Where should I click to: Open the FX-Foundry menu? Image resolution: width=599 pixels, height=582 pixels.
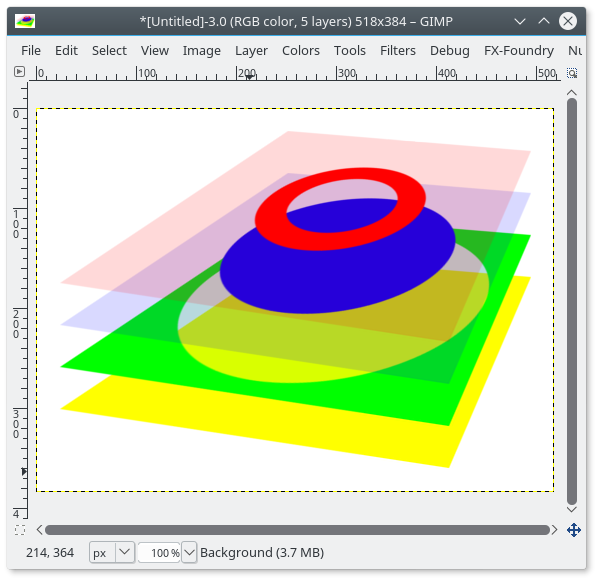519,50
